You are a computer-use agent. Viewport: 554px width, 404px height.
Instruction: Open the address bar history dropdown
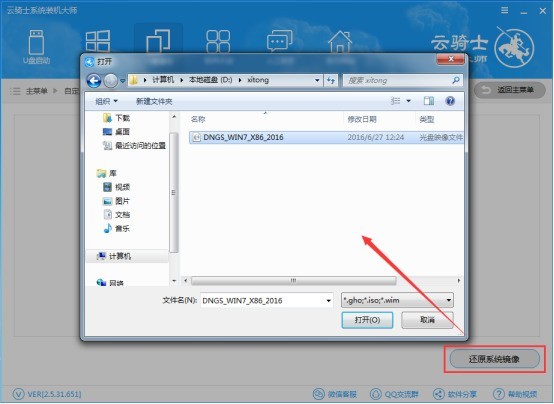(x=317, y=80)
